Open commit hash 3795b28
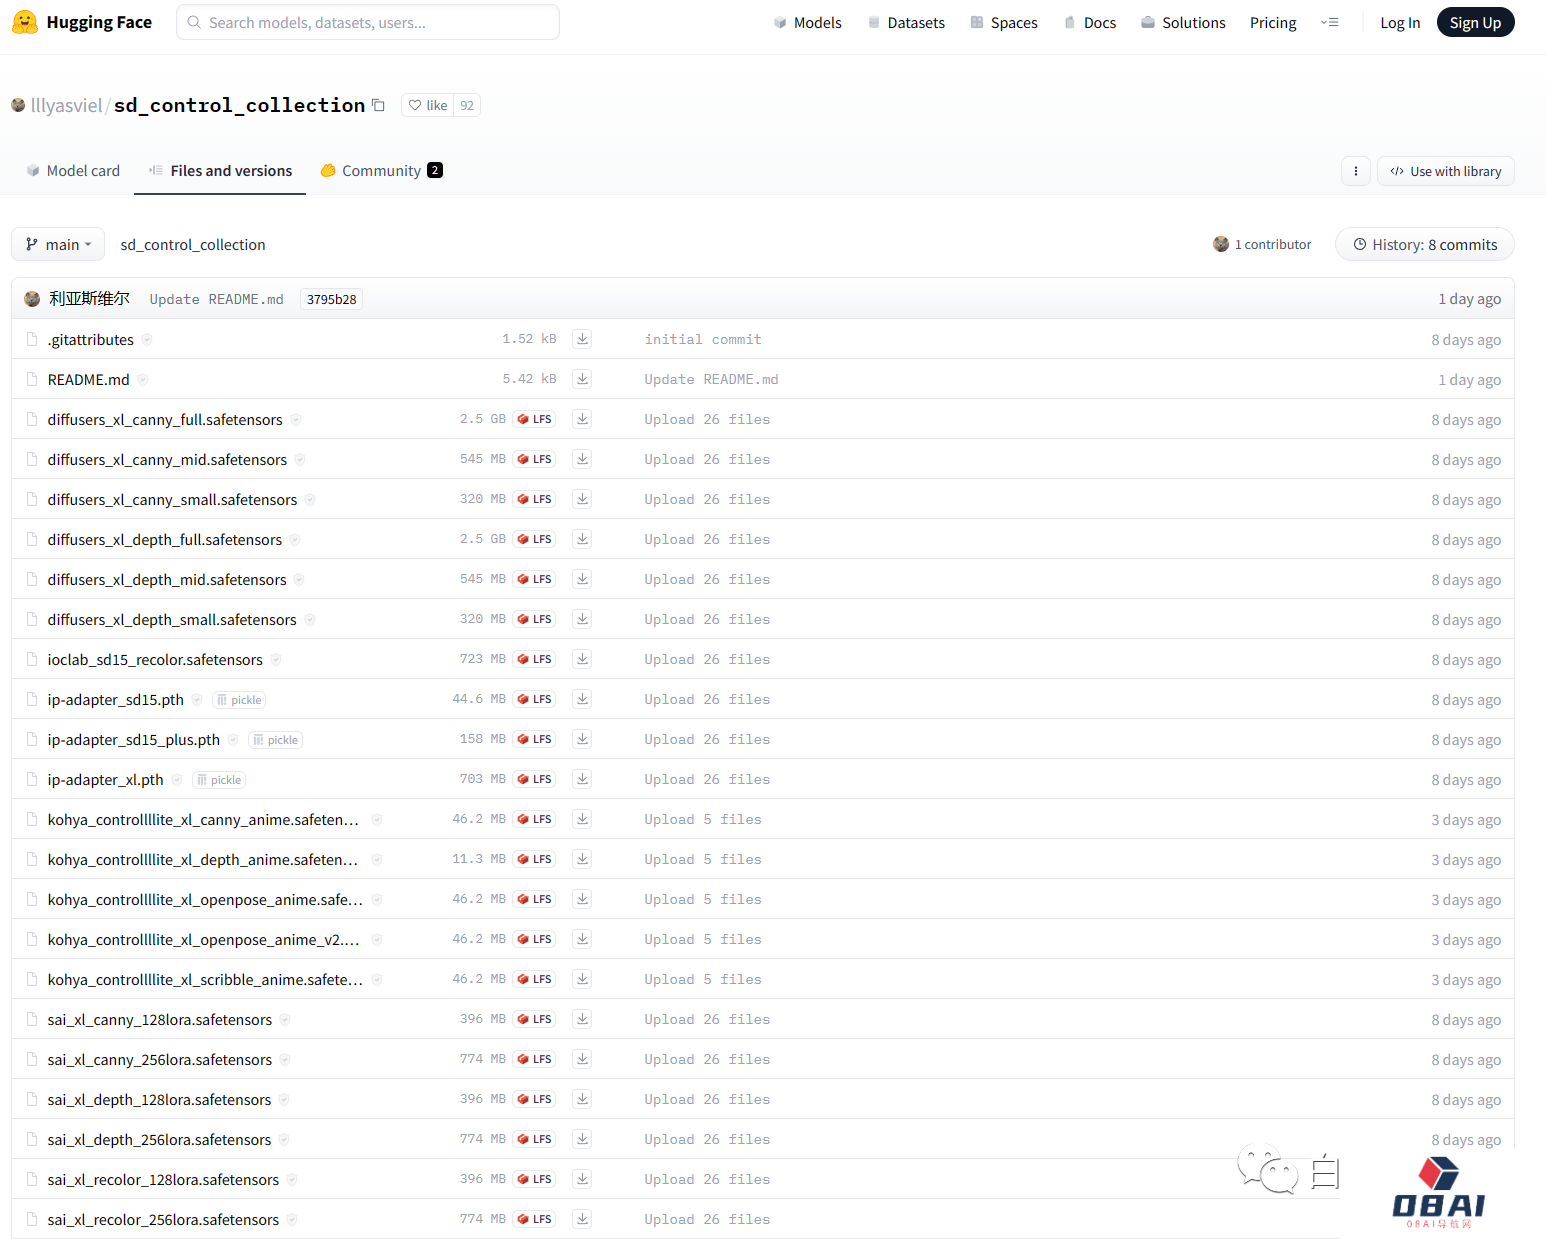1546x1239 pixels. click(x=331, y=299)
